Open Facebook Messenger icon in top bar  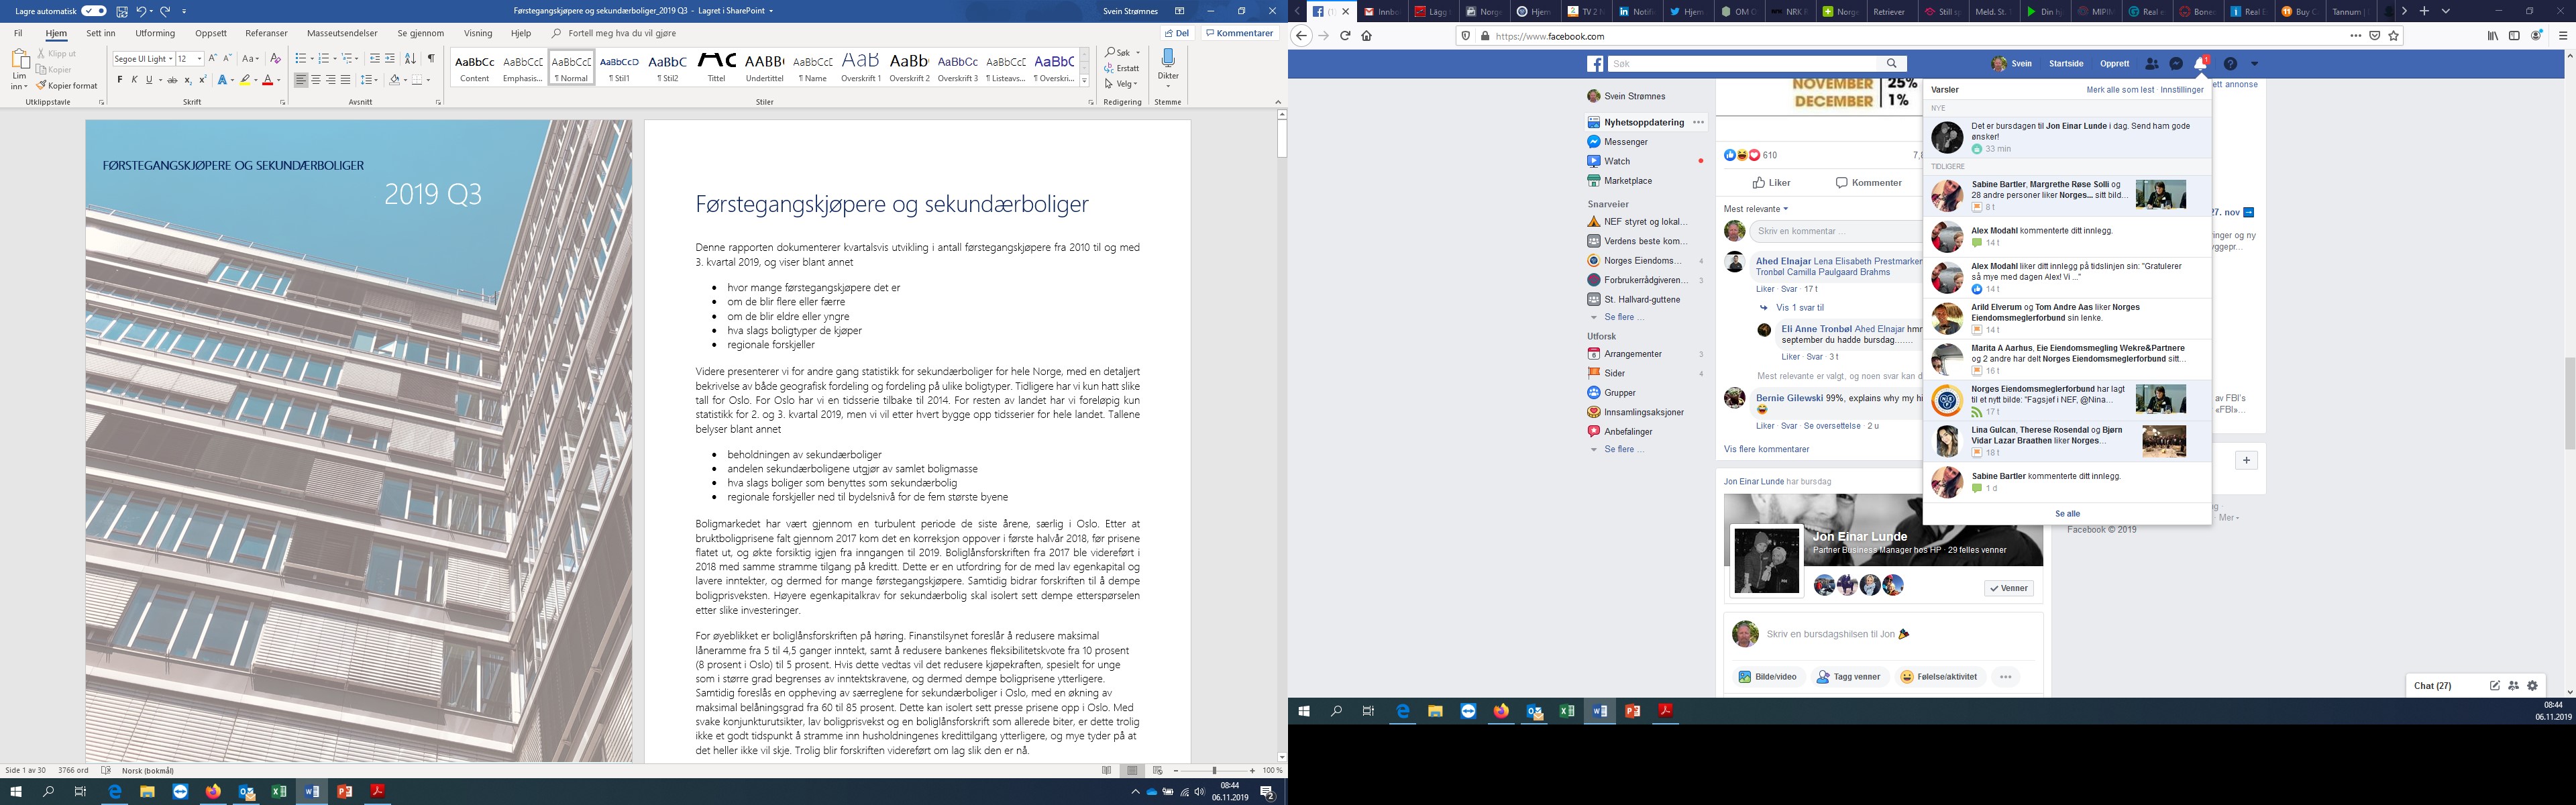(2176, 63)
